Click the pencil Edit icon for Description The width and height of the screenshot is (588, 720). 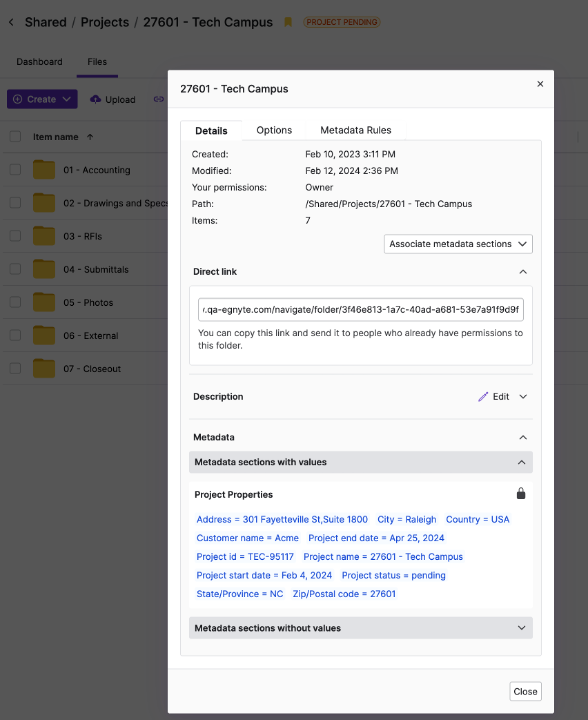pos(483,397)
